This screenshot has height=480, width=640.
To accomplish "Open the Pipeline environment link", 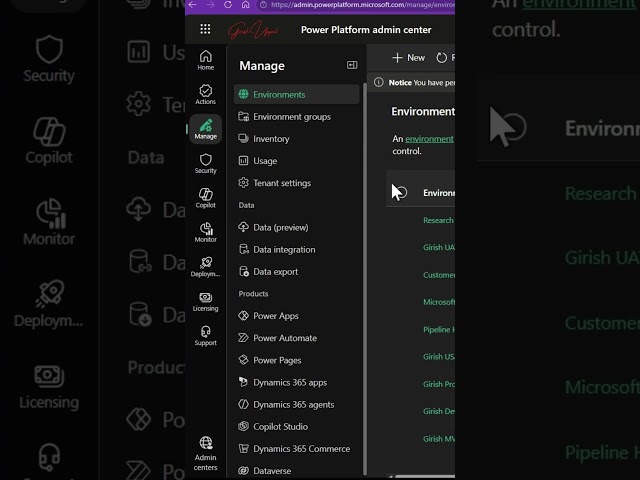I will click(x=439, y=329).
